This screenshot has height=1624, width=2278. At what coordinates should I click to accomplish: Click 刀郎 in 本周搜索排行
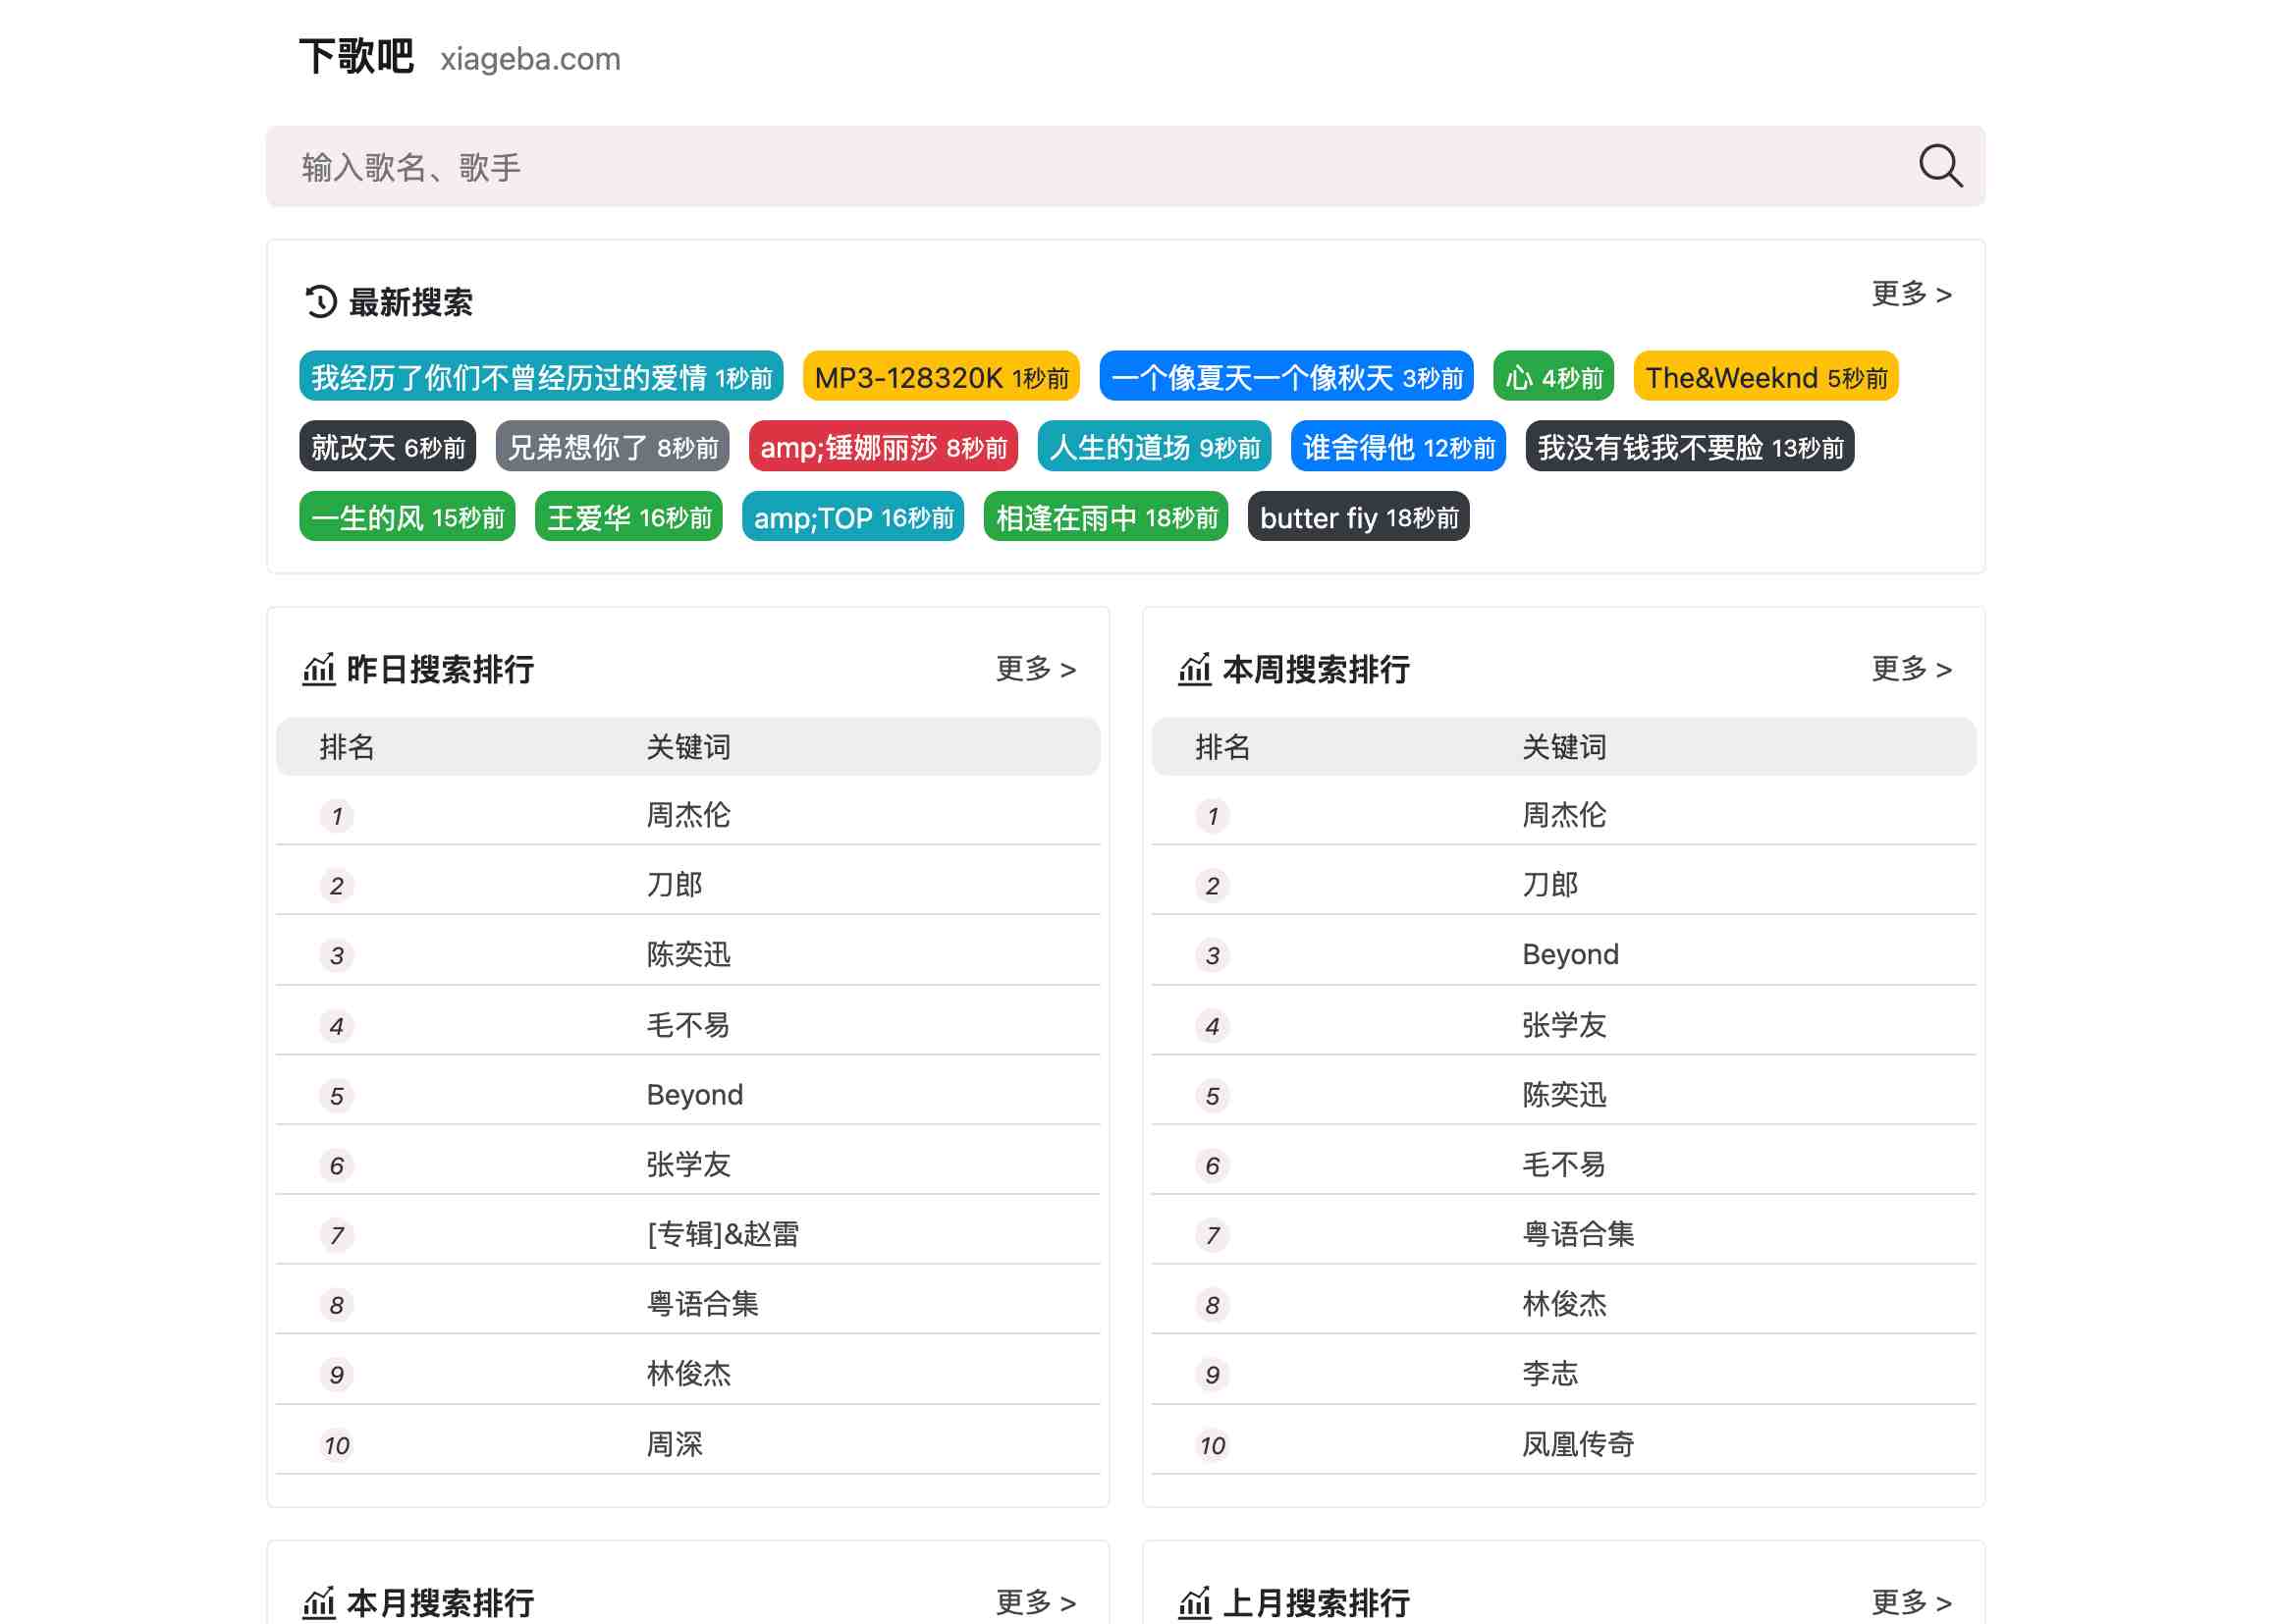coord(1550,885)
